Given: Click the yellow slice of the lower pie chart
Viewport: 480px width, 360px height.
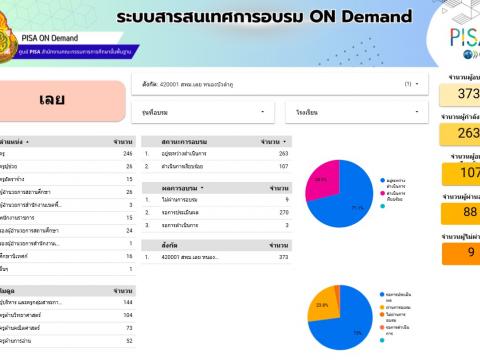Looking at the screenshot, I should [323, 305].
